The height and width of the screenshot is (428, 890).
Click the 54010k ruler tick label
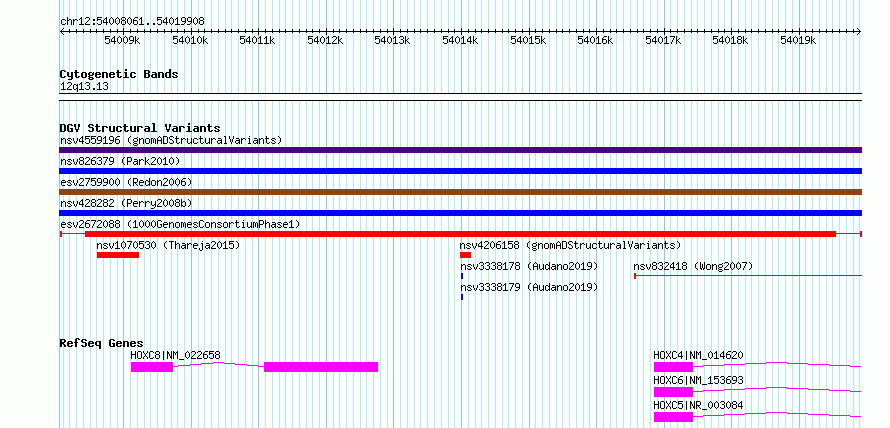(190, 40)
